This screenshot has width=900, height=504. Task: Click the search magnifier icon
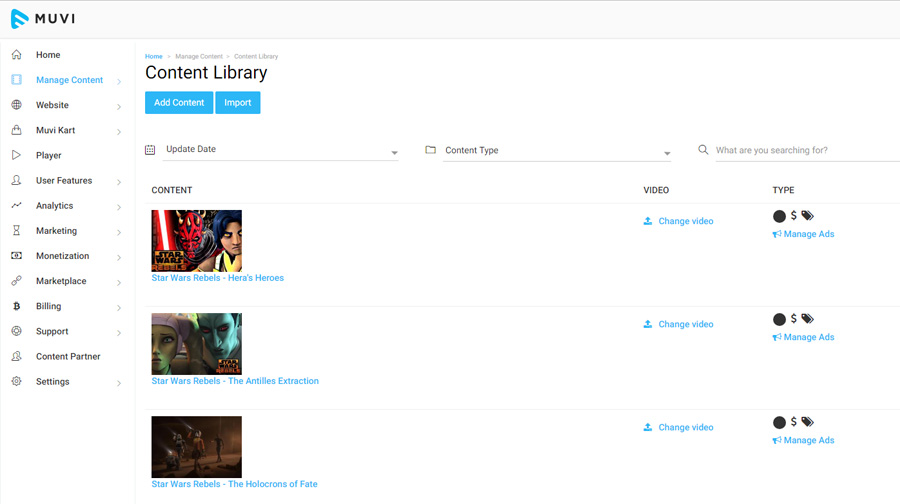(x=703, y=150)
